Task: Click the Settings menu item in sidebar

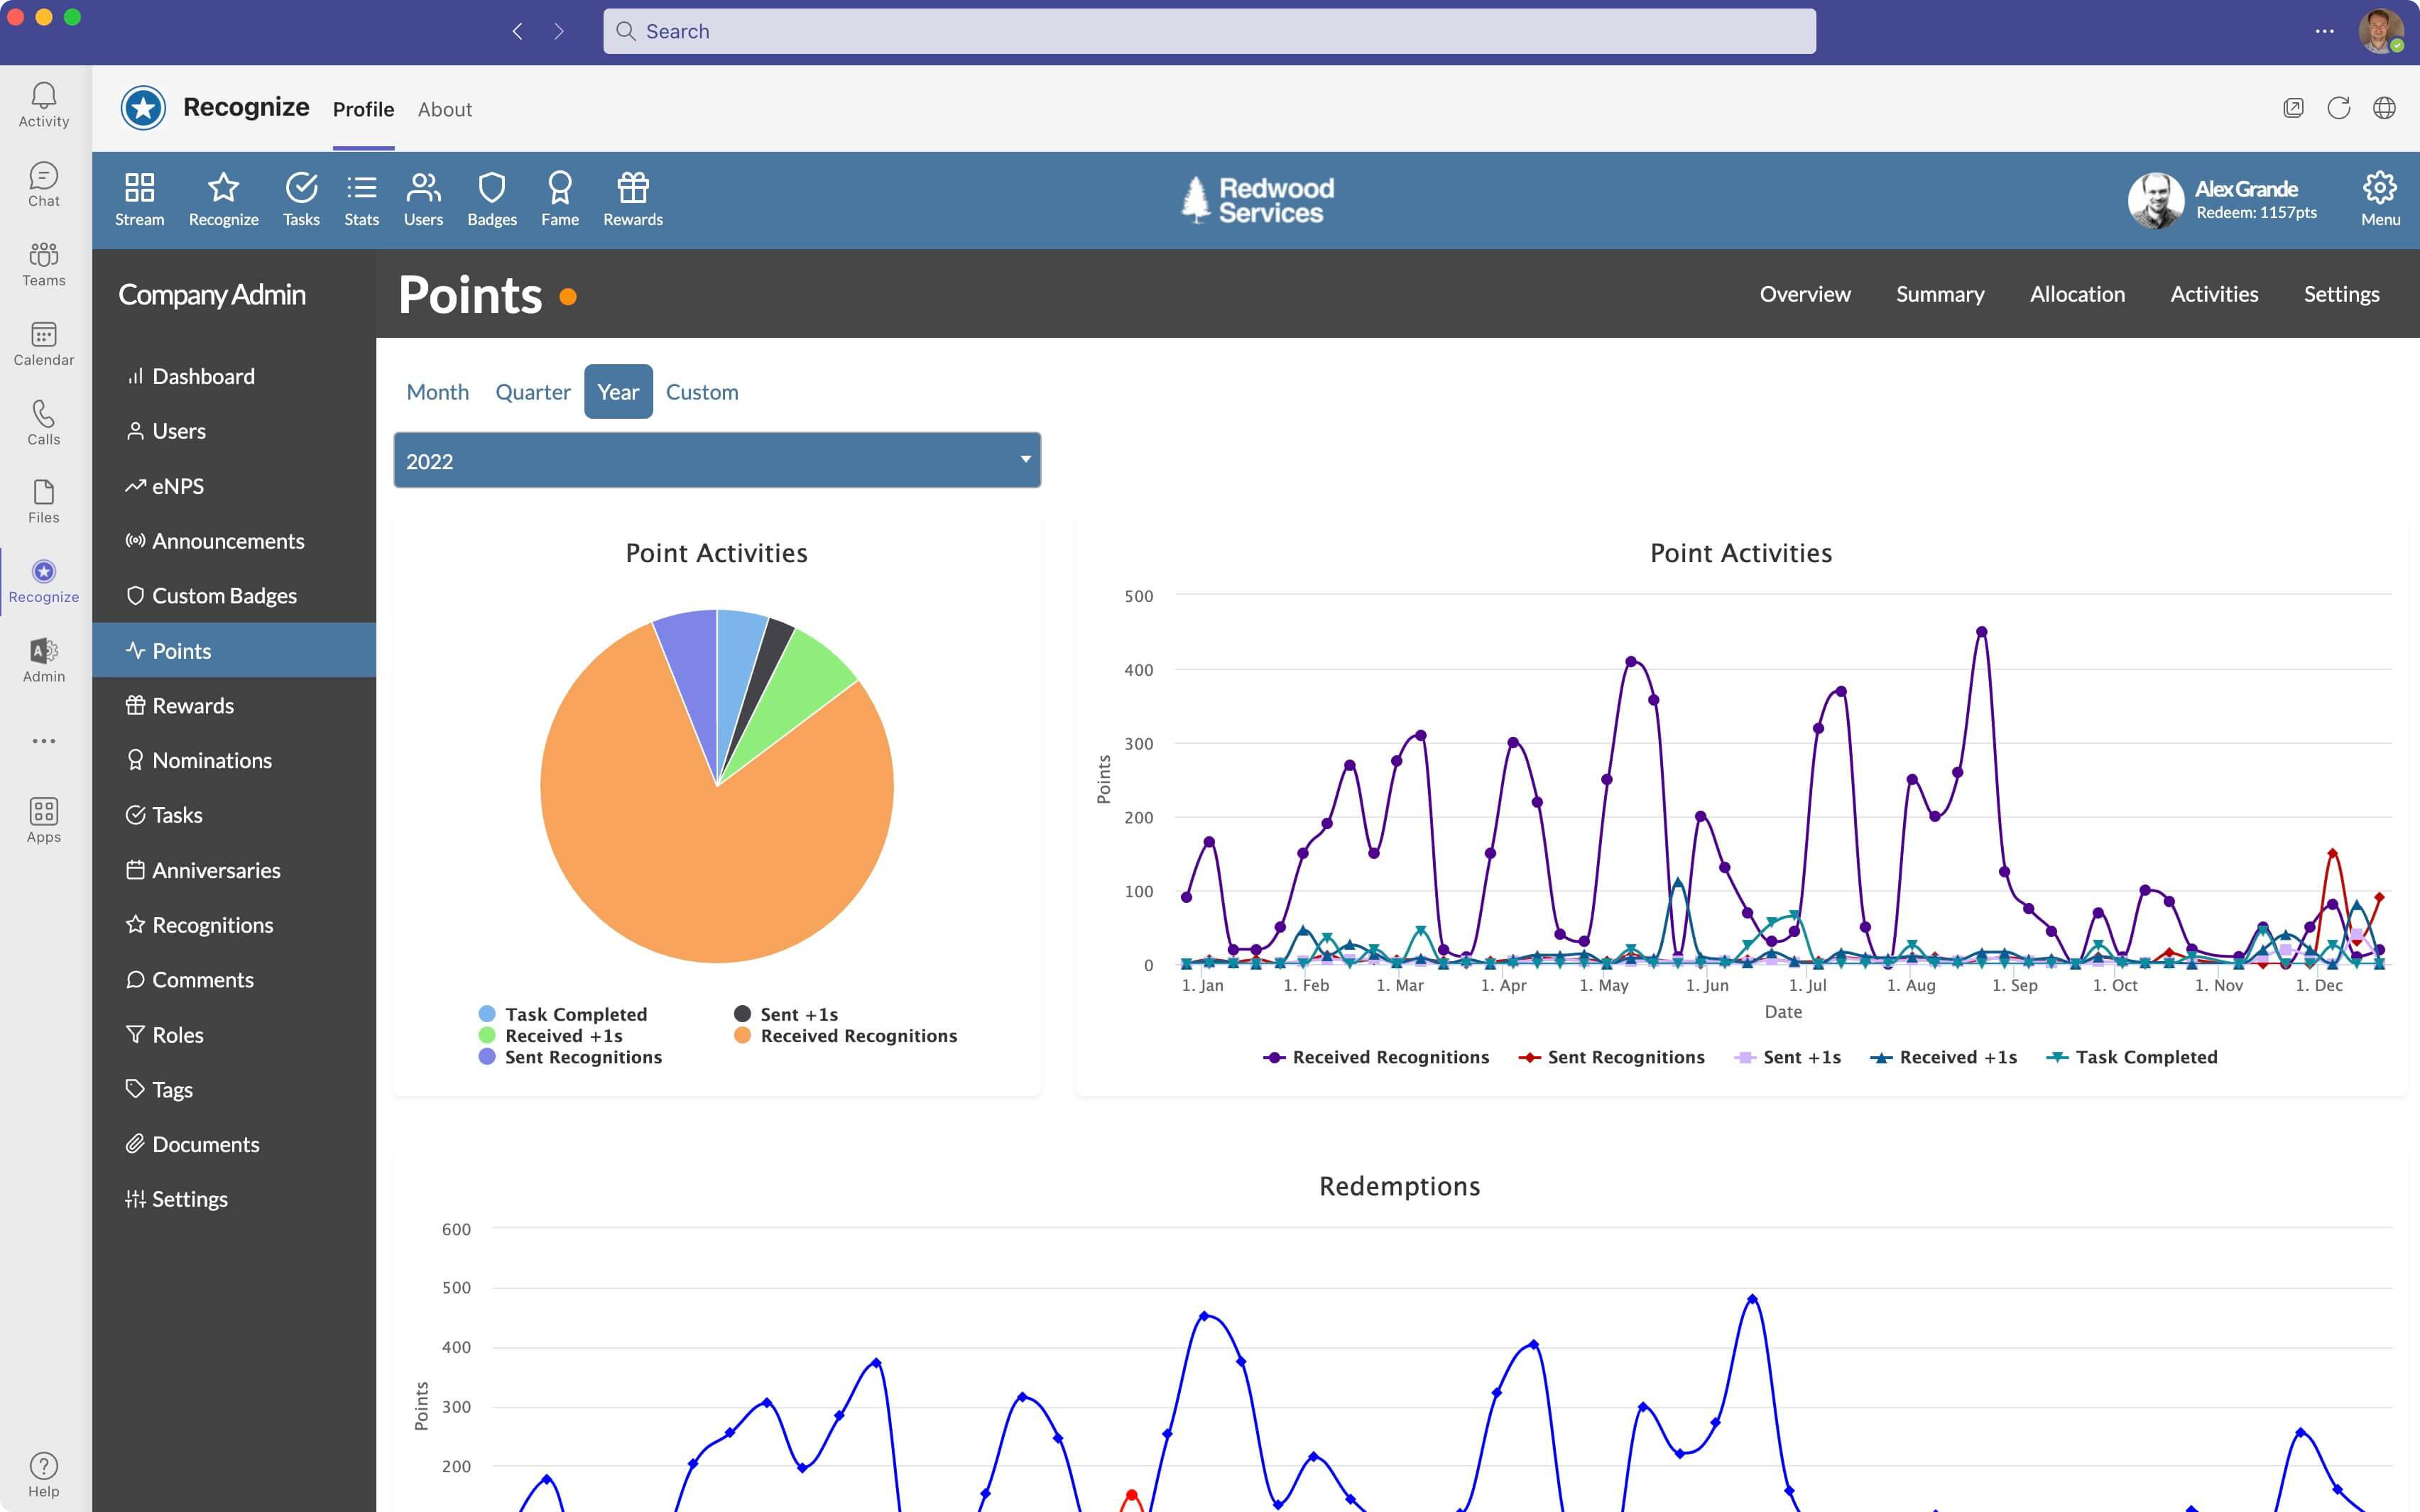Action: click(188, 1198)
